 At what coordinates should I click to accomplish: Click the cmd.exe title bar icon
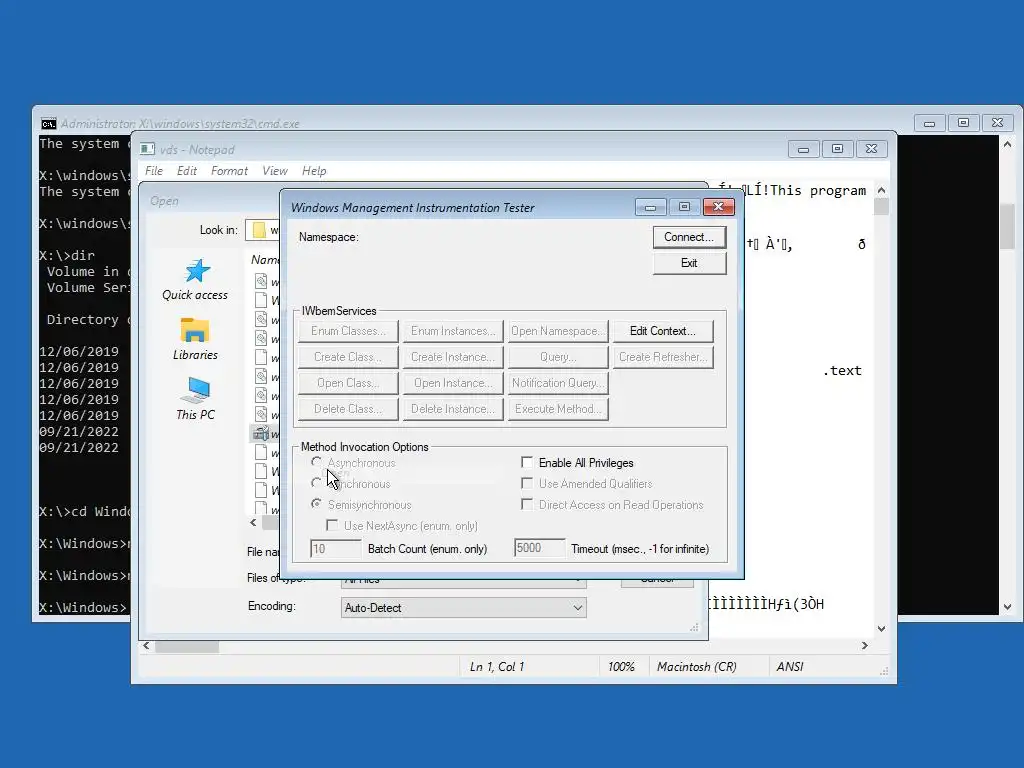48,123
